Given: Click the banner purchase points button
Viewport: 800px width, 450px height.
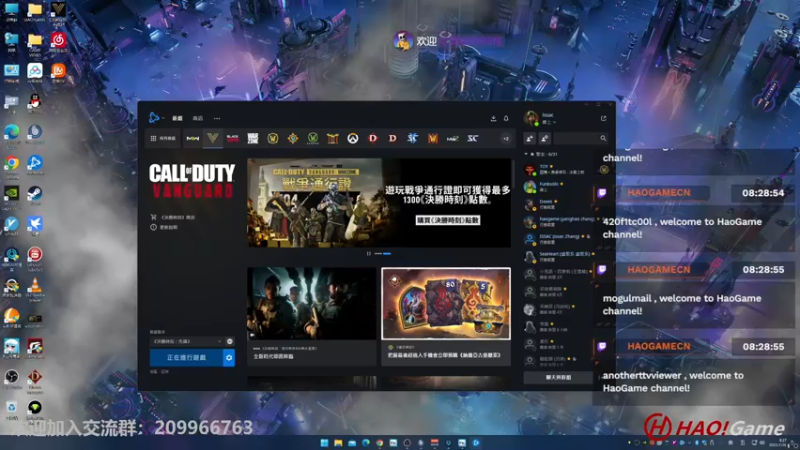Looking at the screenshot, I should point(447,220).
